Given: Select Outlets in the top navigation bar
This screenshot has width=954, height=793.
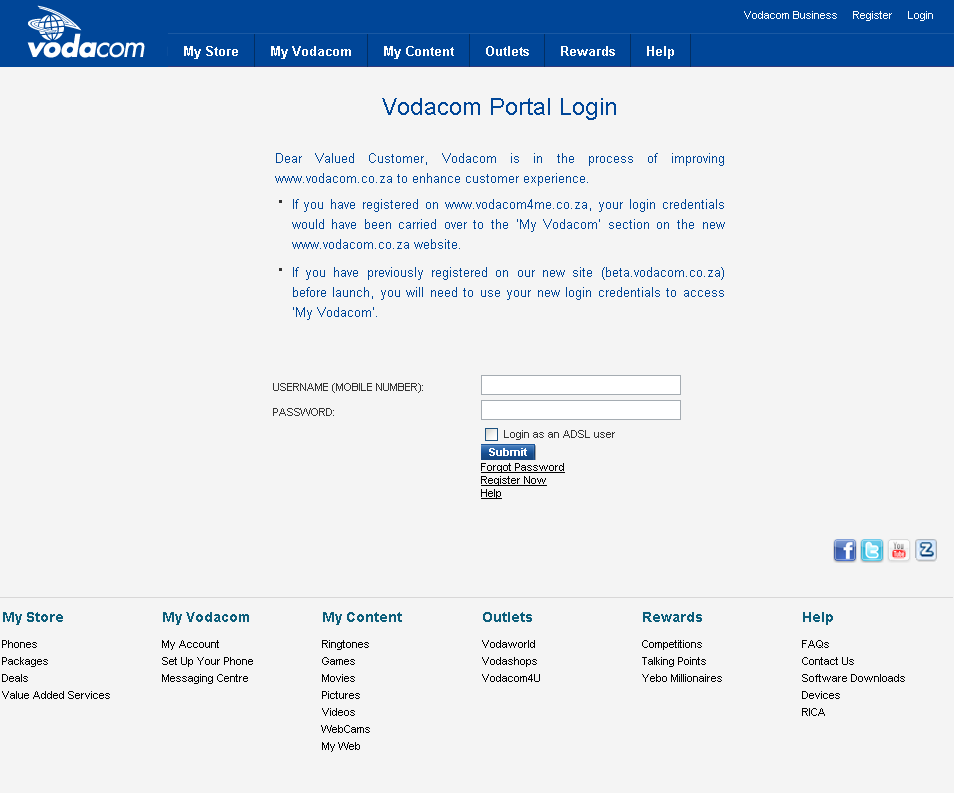Looking at the screenshot, I should click(507, 51).
